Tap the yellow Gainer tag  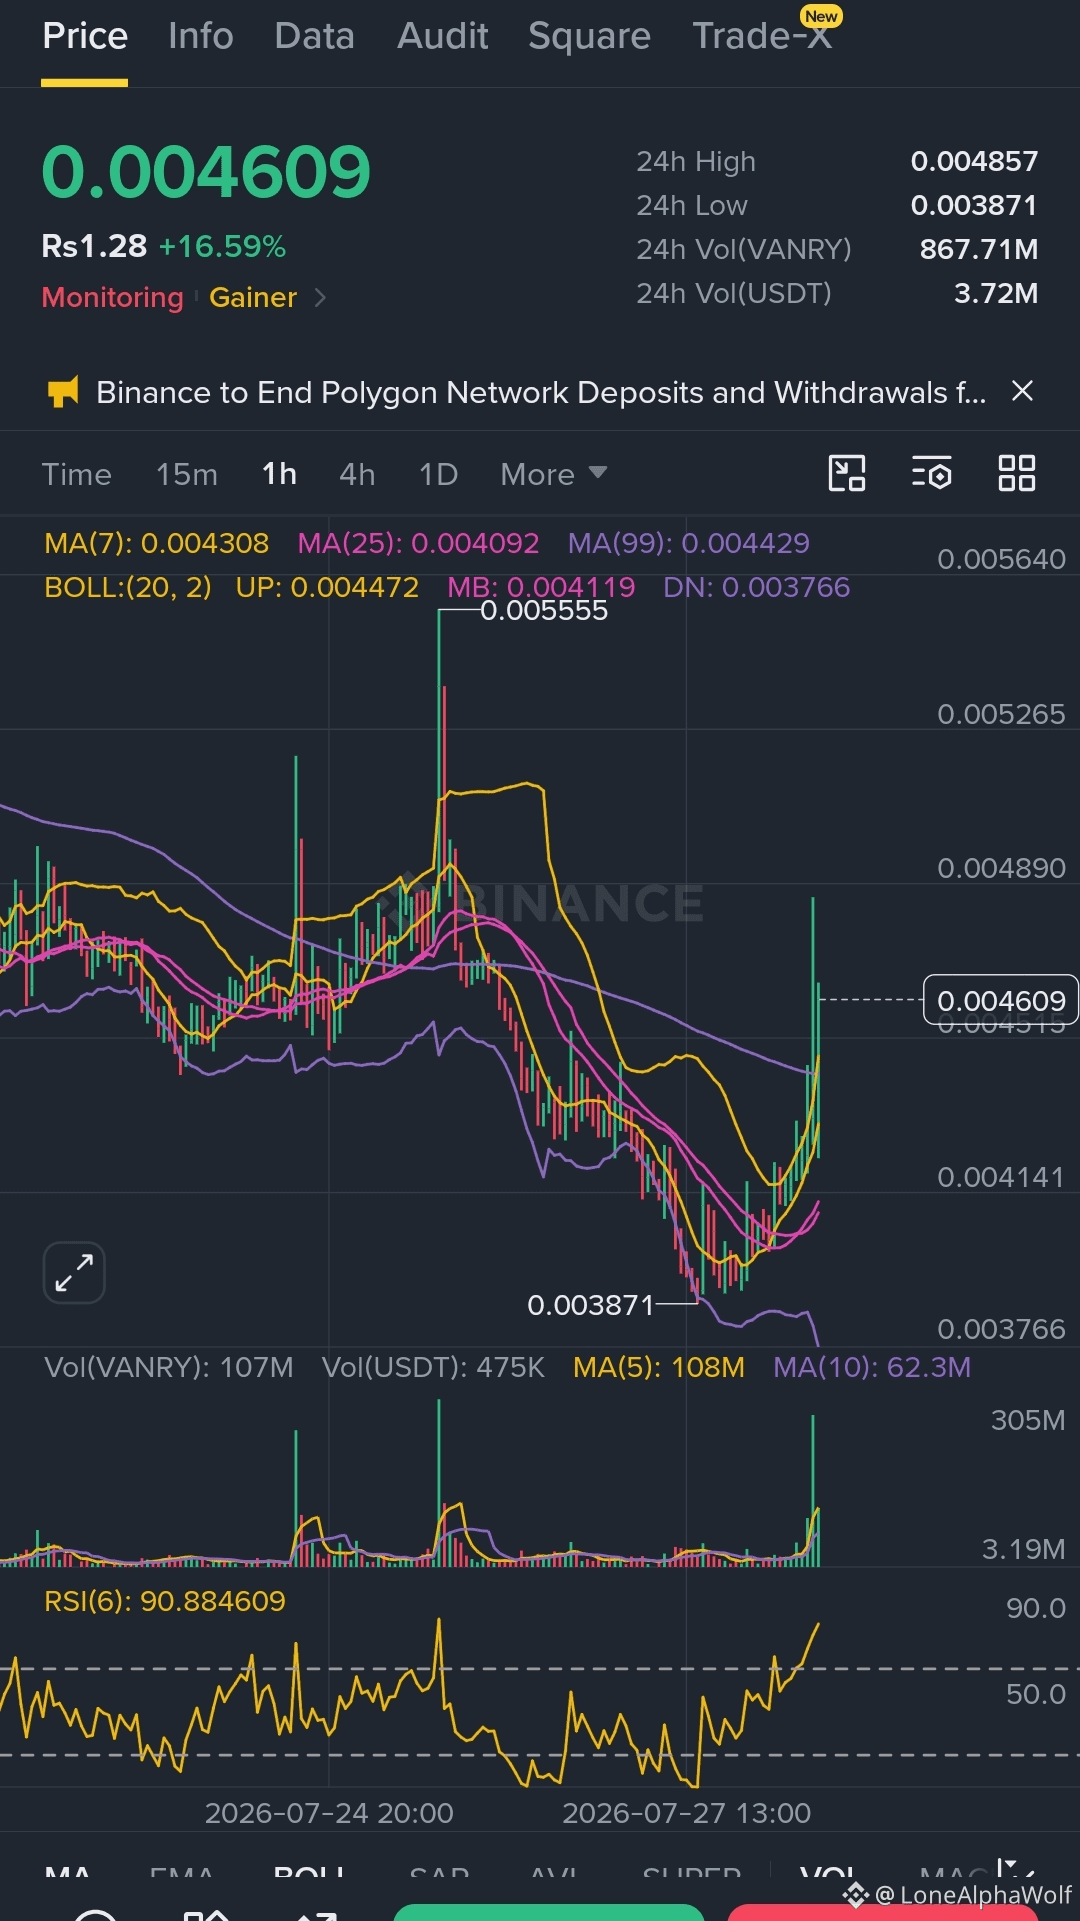pyautogui.click(x=253, y=297)
